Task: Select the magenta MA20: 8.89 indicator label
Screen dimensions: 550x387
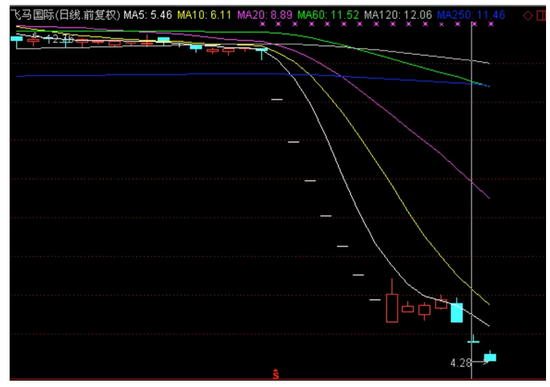Action: click(265, 15)
